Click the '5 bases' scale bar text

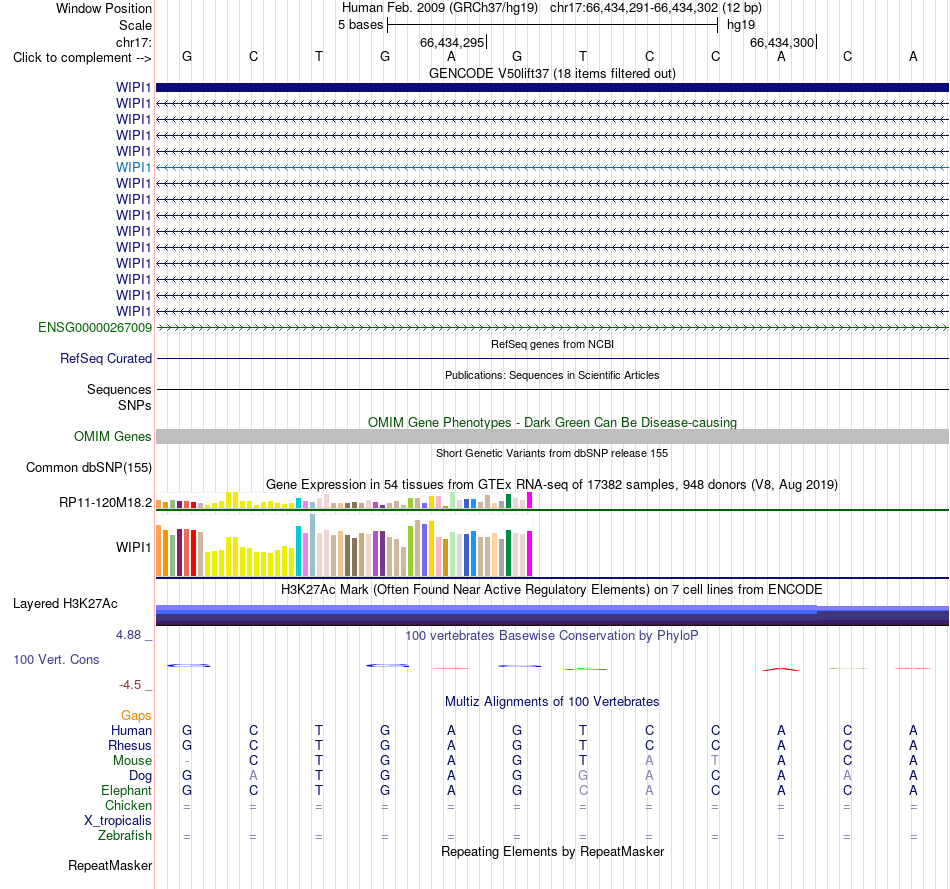click(360, 25)
